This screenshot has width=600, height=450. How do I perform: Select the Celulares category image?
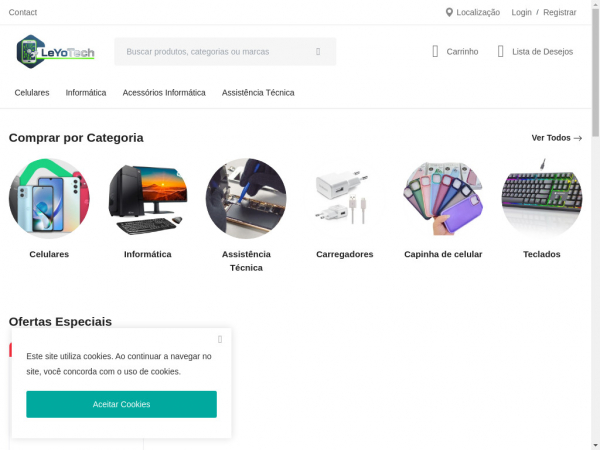(x=49, y=198)
